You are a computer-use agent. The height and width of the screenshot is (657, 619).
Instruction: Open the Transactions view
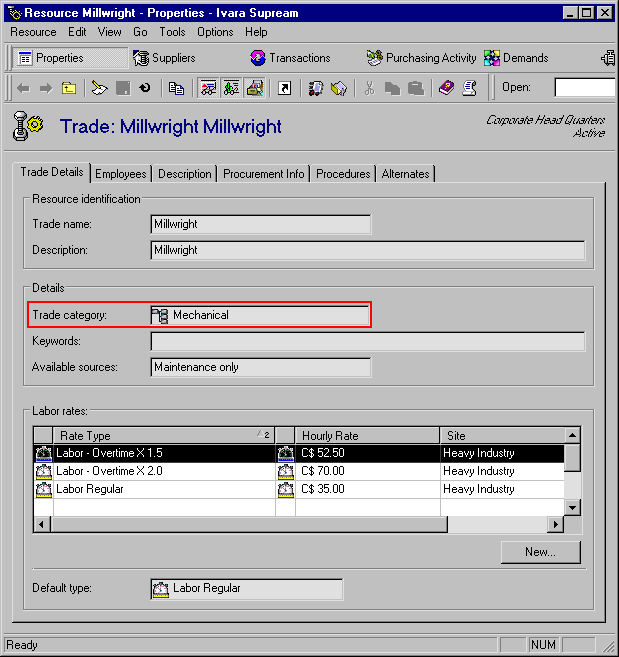pos(290,58)
